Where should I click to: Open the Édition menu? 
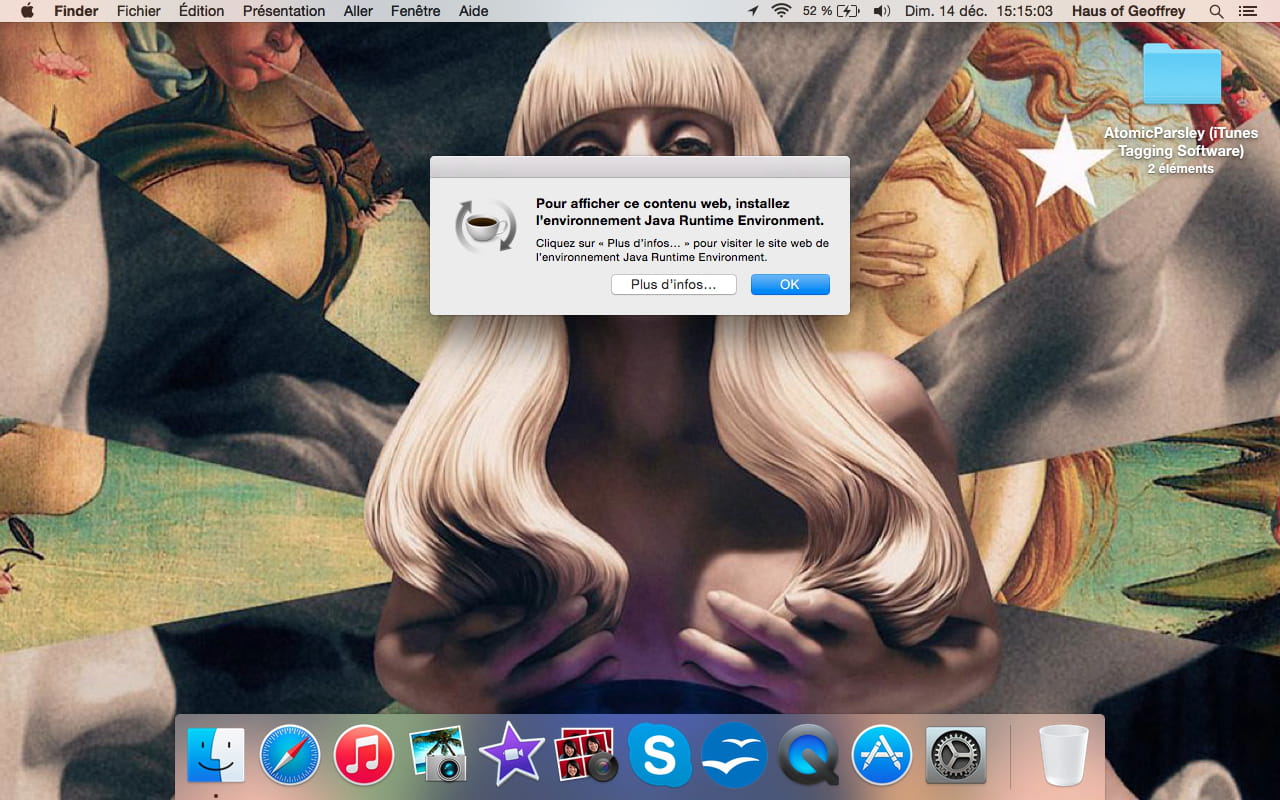202,11
